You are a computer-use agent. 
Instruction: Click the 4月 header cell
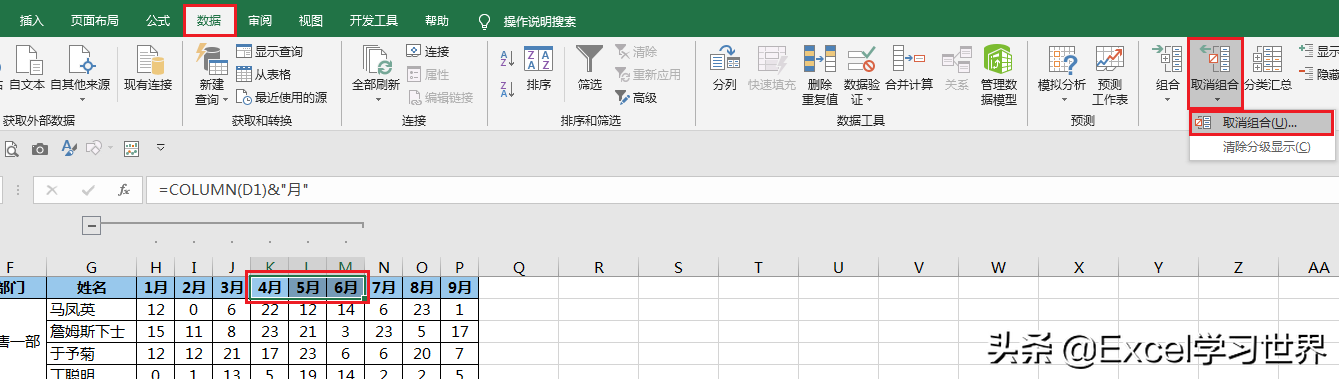269,287
